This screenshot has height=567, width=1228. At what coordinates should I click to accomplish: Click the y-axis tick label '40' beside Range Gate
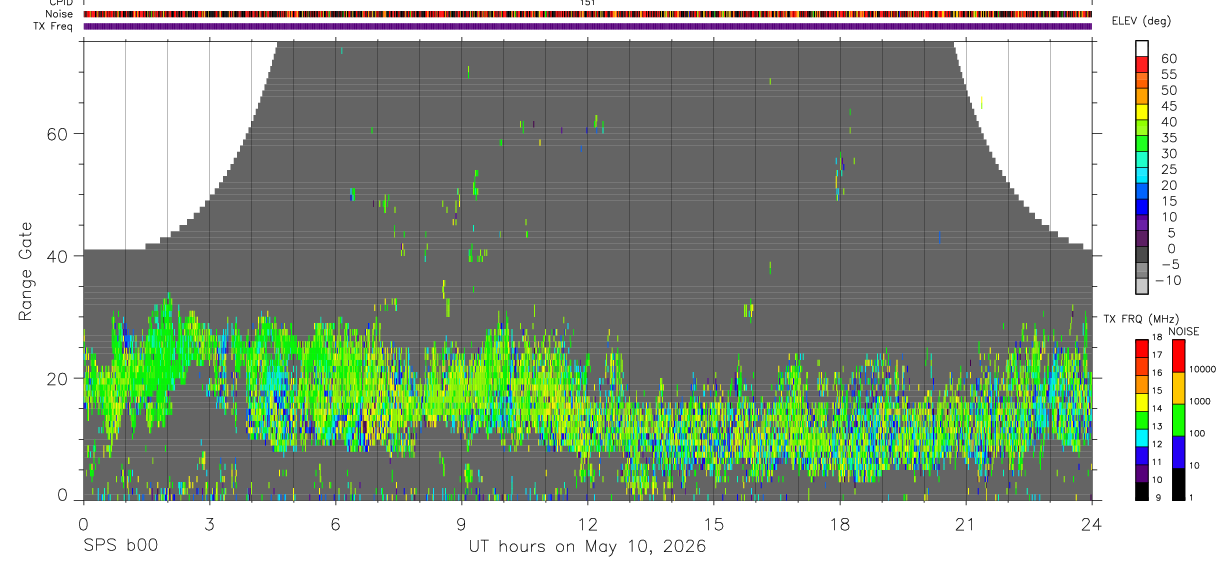59,256
